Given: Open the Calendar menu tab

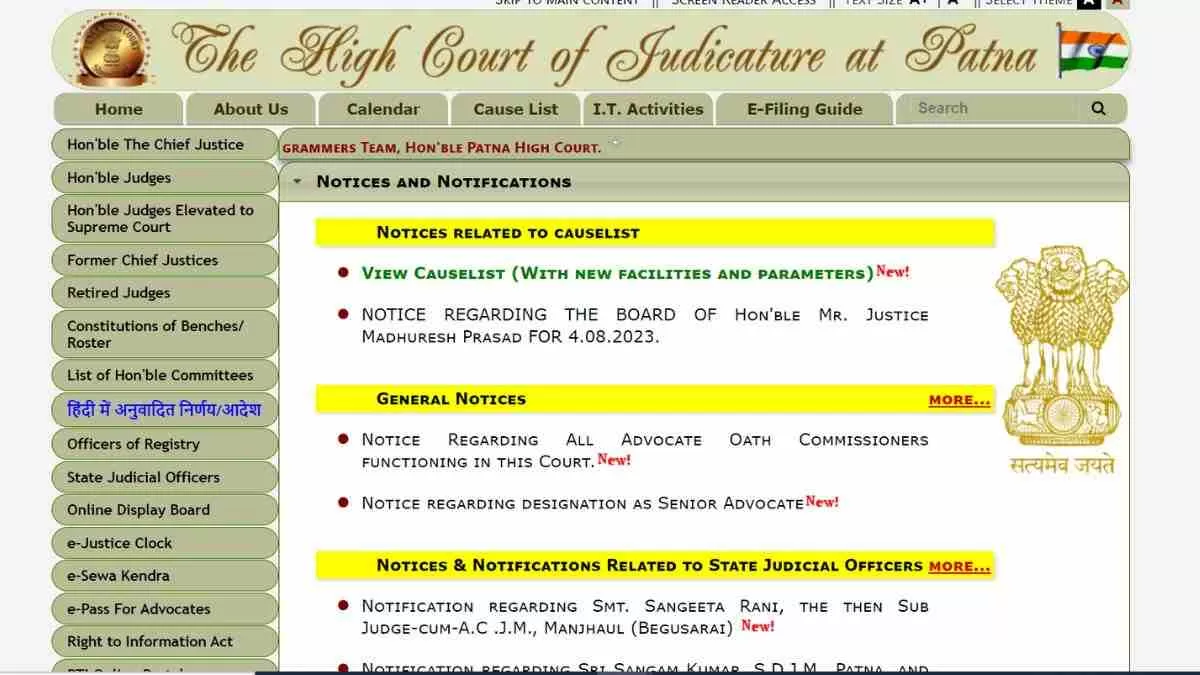Looking at the screenshot, I should tap(383, 109).
